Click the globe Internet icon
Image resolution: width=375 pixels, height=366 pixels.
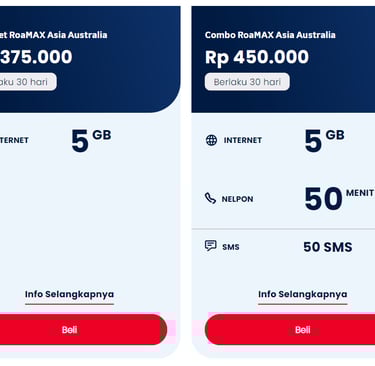click(211, 140)
